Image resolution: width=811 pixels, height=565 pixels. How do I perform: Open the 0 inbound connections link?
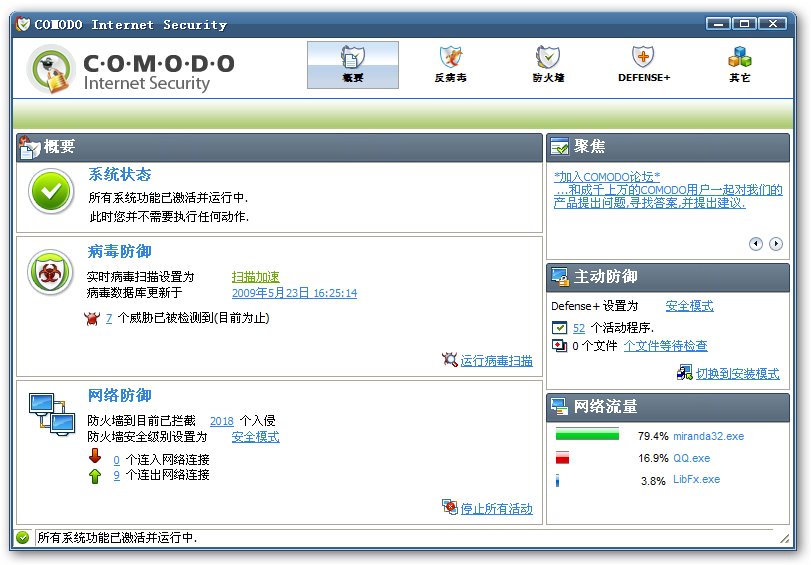point(116,460)
